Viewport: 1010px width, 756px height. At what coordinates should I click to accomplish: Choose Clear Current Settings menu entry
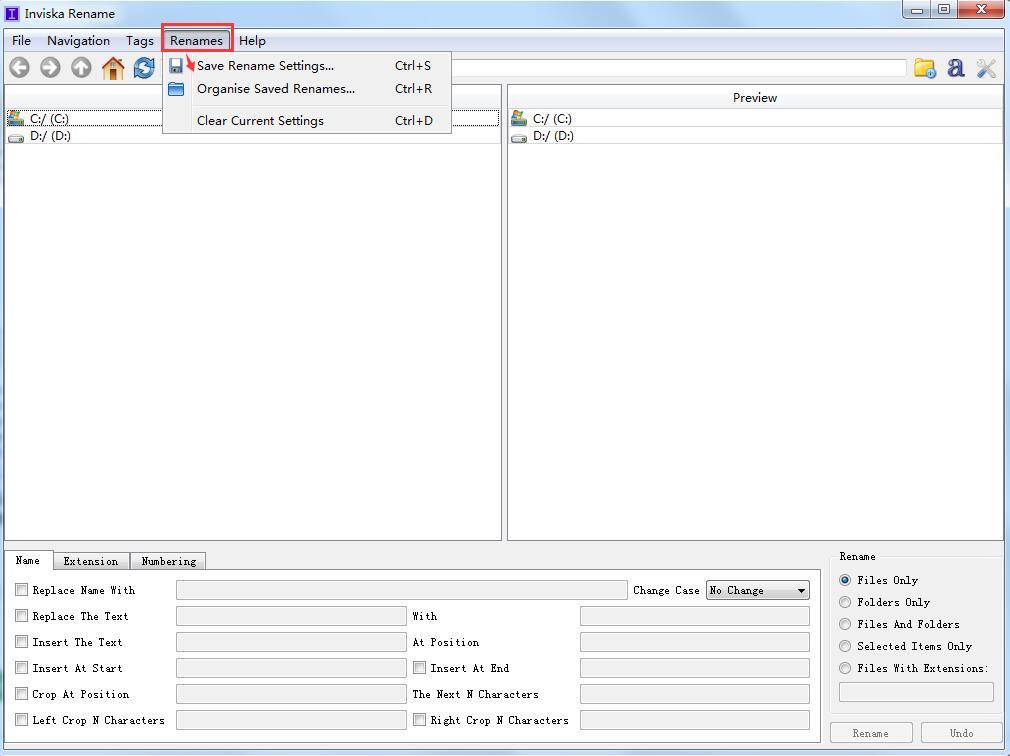307,120
